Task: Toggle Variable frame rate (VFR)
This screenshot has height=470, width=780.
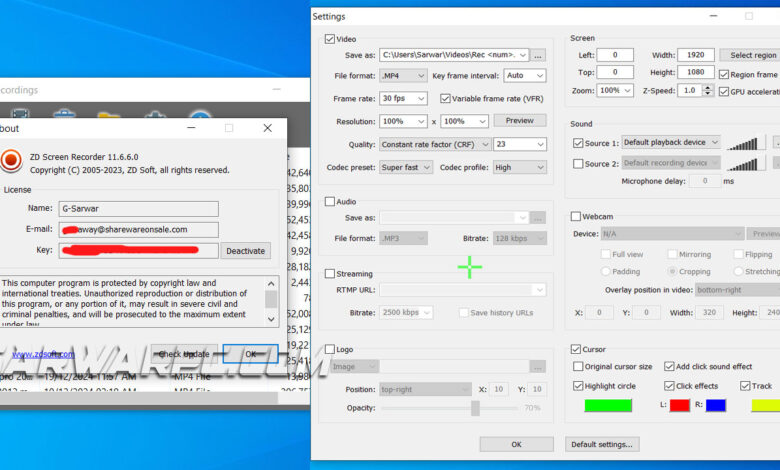Action: tap(445, 98)
